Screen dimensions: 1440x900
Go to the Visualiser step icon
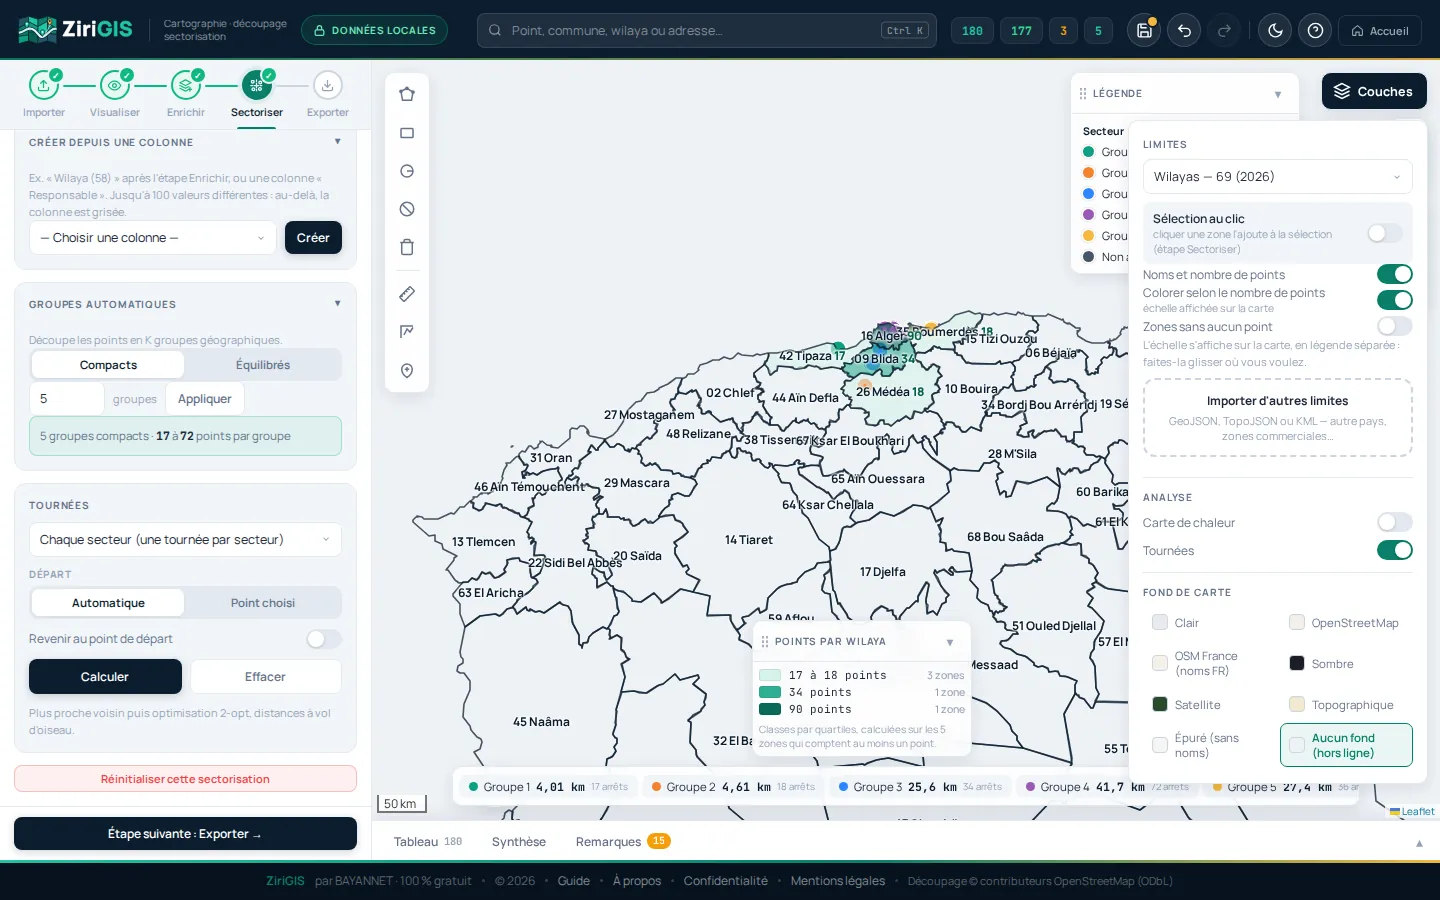pyautogui.click(x=115, y=85)
